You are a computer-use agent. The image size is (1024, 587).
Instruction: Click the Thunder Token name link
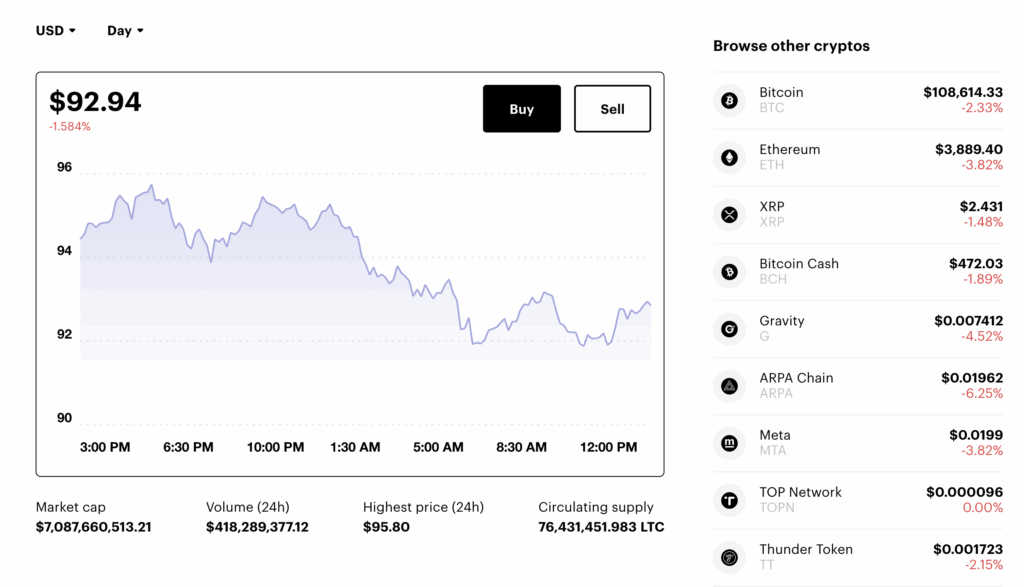[x=803, y=548]
